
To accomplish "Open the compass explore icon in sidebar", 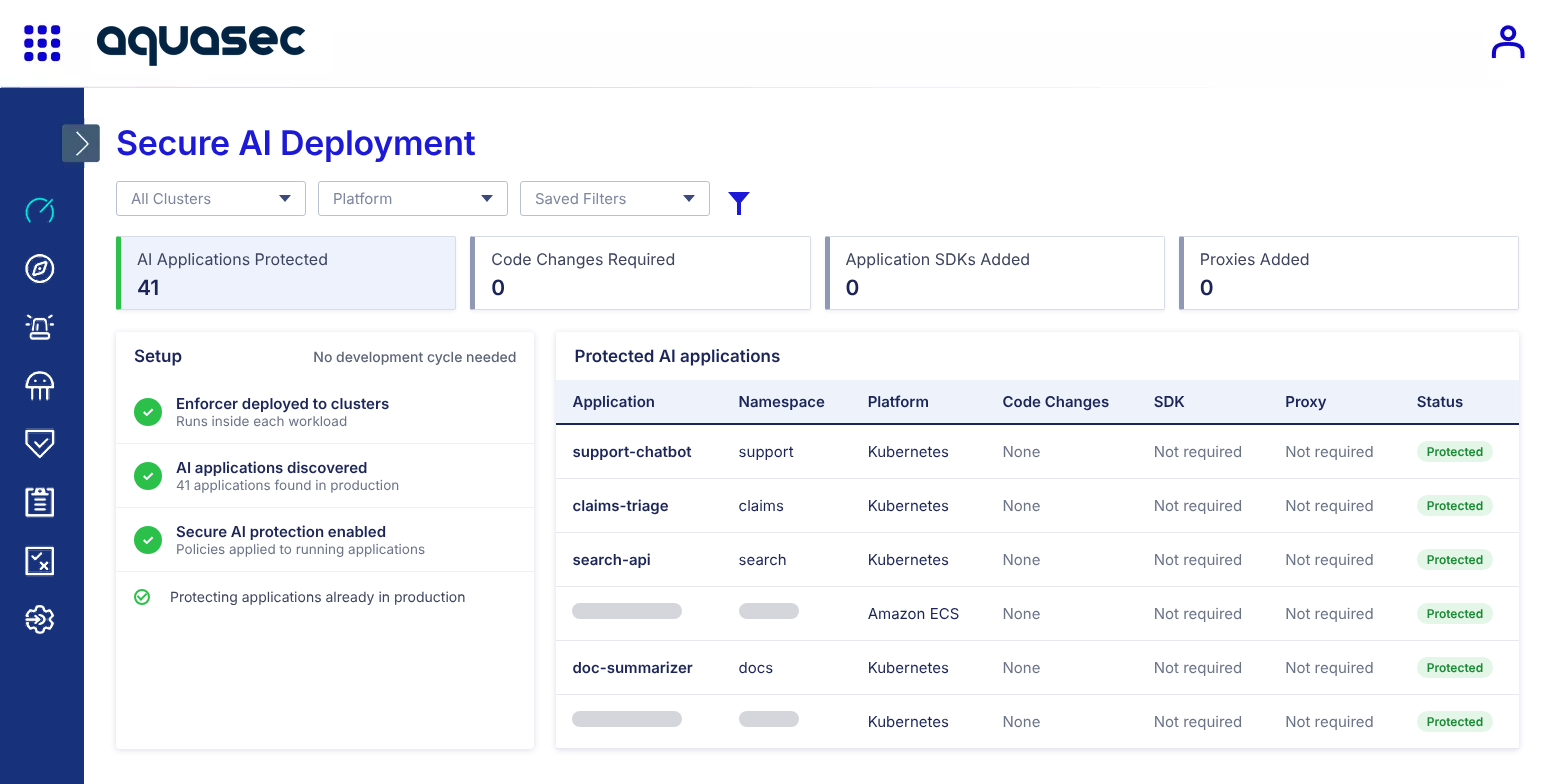I will [x=40, y=269].
